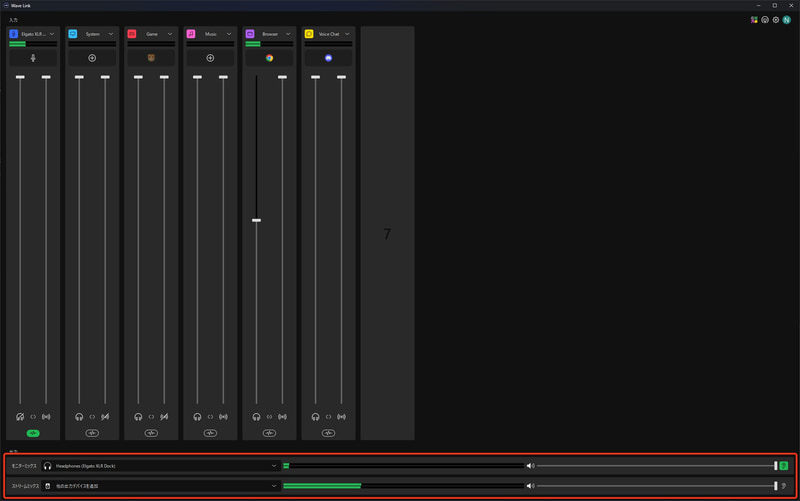
Task: Click the yellow Voice Chat channel icon
Action: click(x=309, y=34)
